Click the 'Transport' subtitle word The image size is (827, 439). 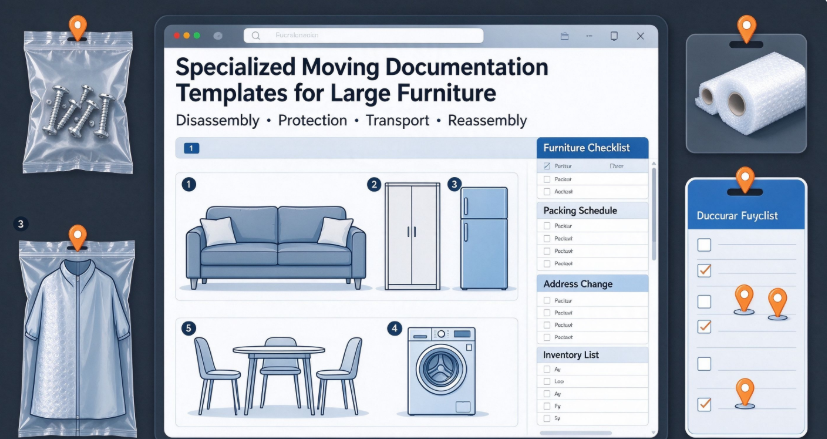398,121
